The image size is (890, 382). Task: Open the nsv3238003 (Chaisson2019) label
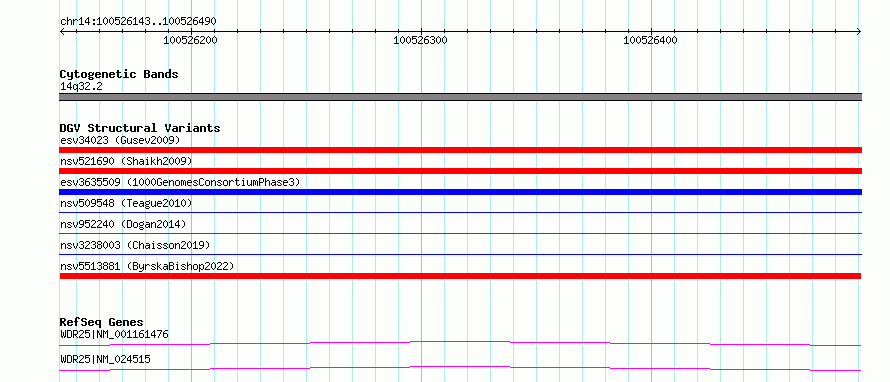point(135,245)
